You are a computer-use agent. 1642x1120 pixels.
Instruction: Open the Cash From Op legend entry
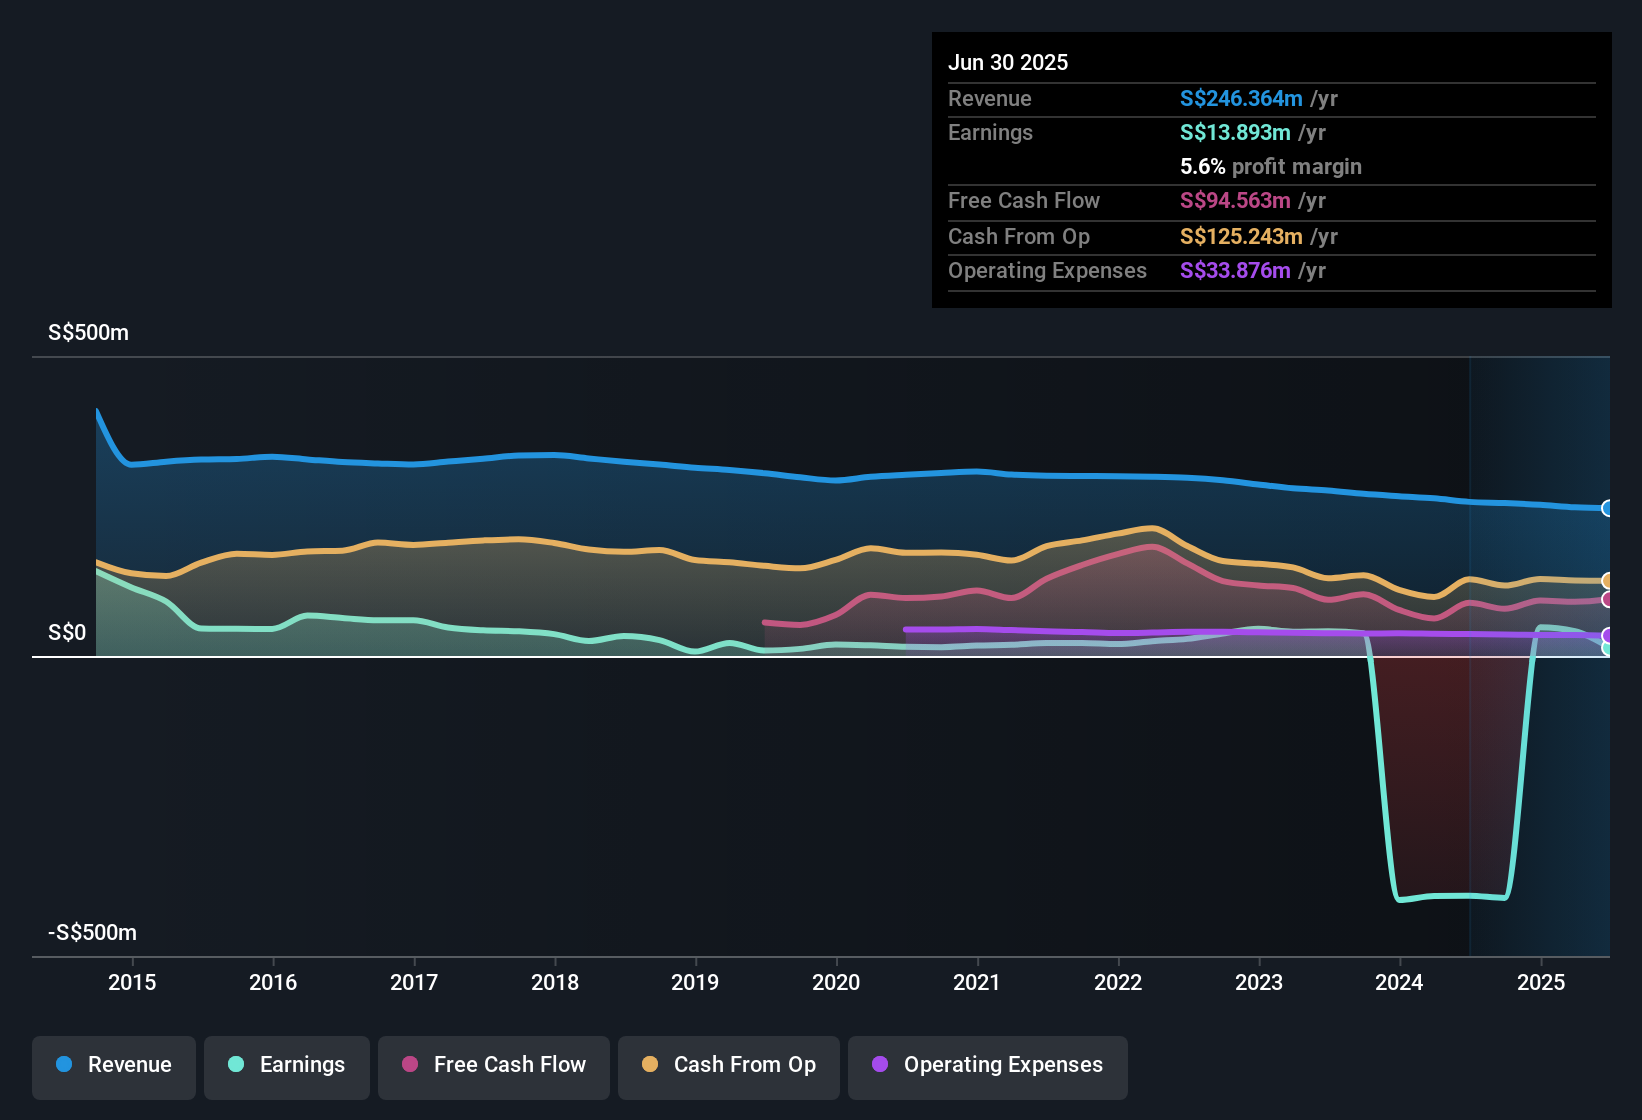[x=728, y=1065]
